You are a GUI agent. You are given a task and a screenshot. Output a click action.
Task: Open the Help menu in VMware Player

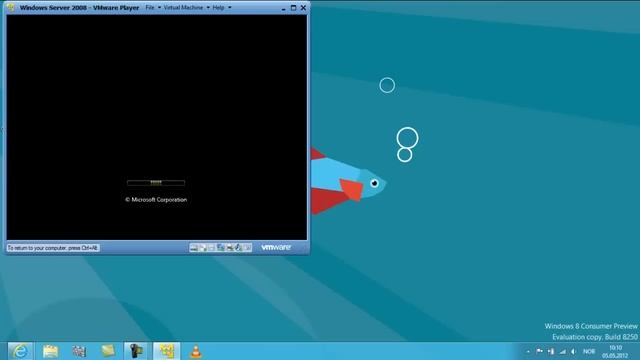pos(218,7)
